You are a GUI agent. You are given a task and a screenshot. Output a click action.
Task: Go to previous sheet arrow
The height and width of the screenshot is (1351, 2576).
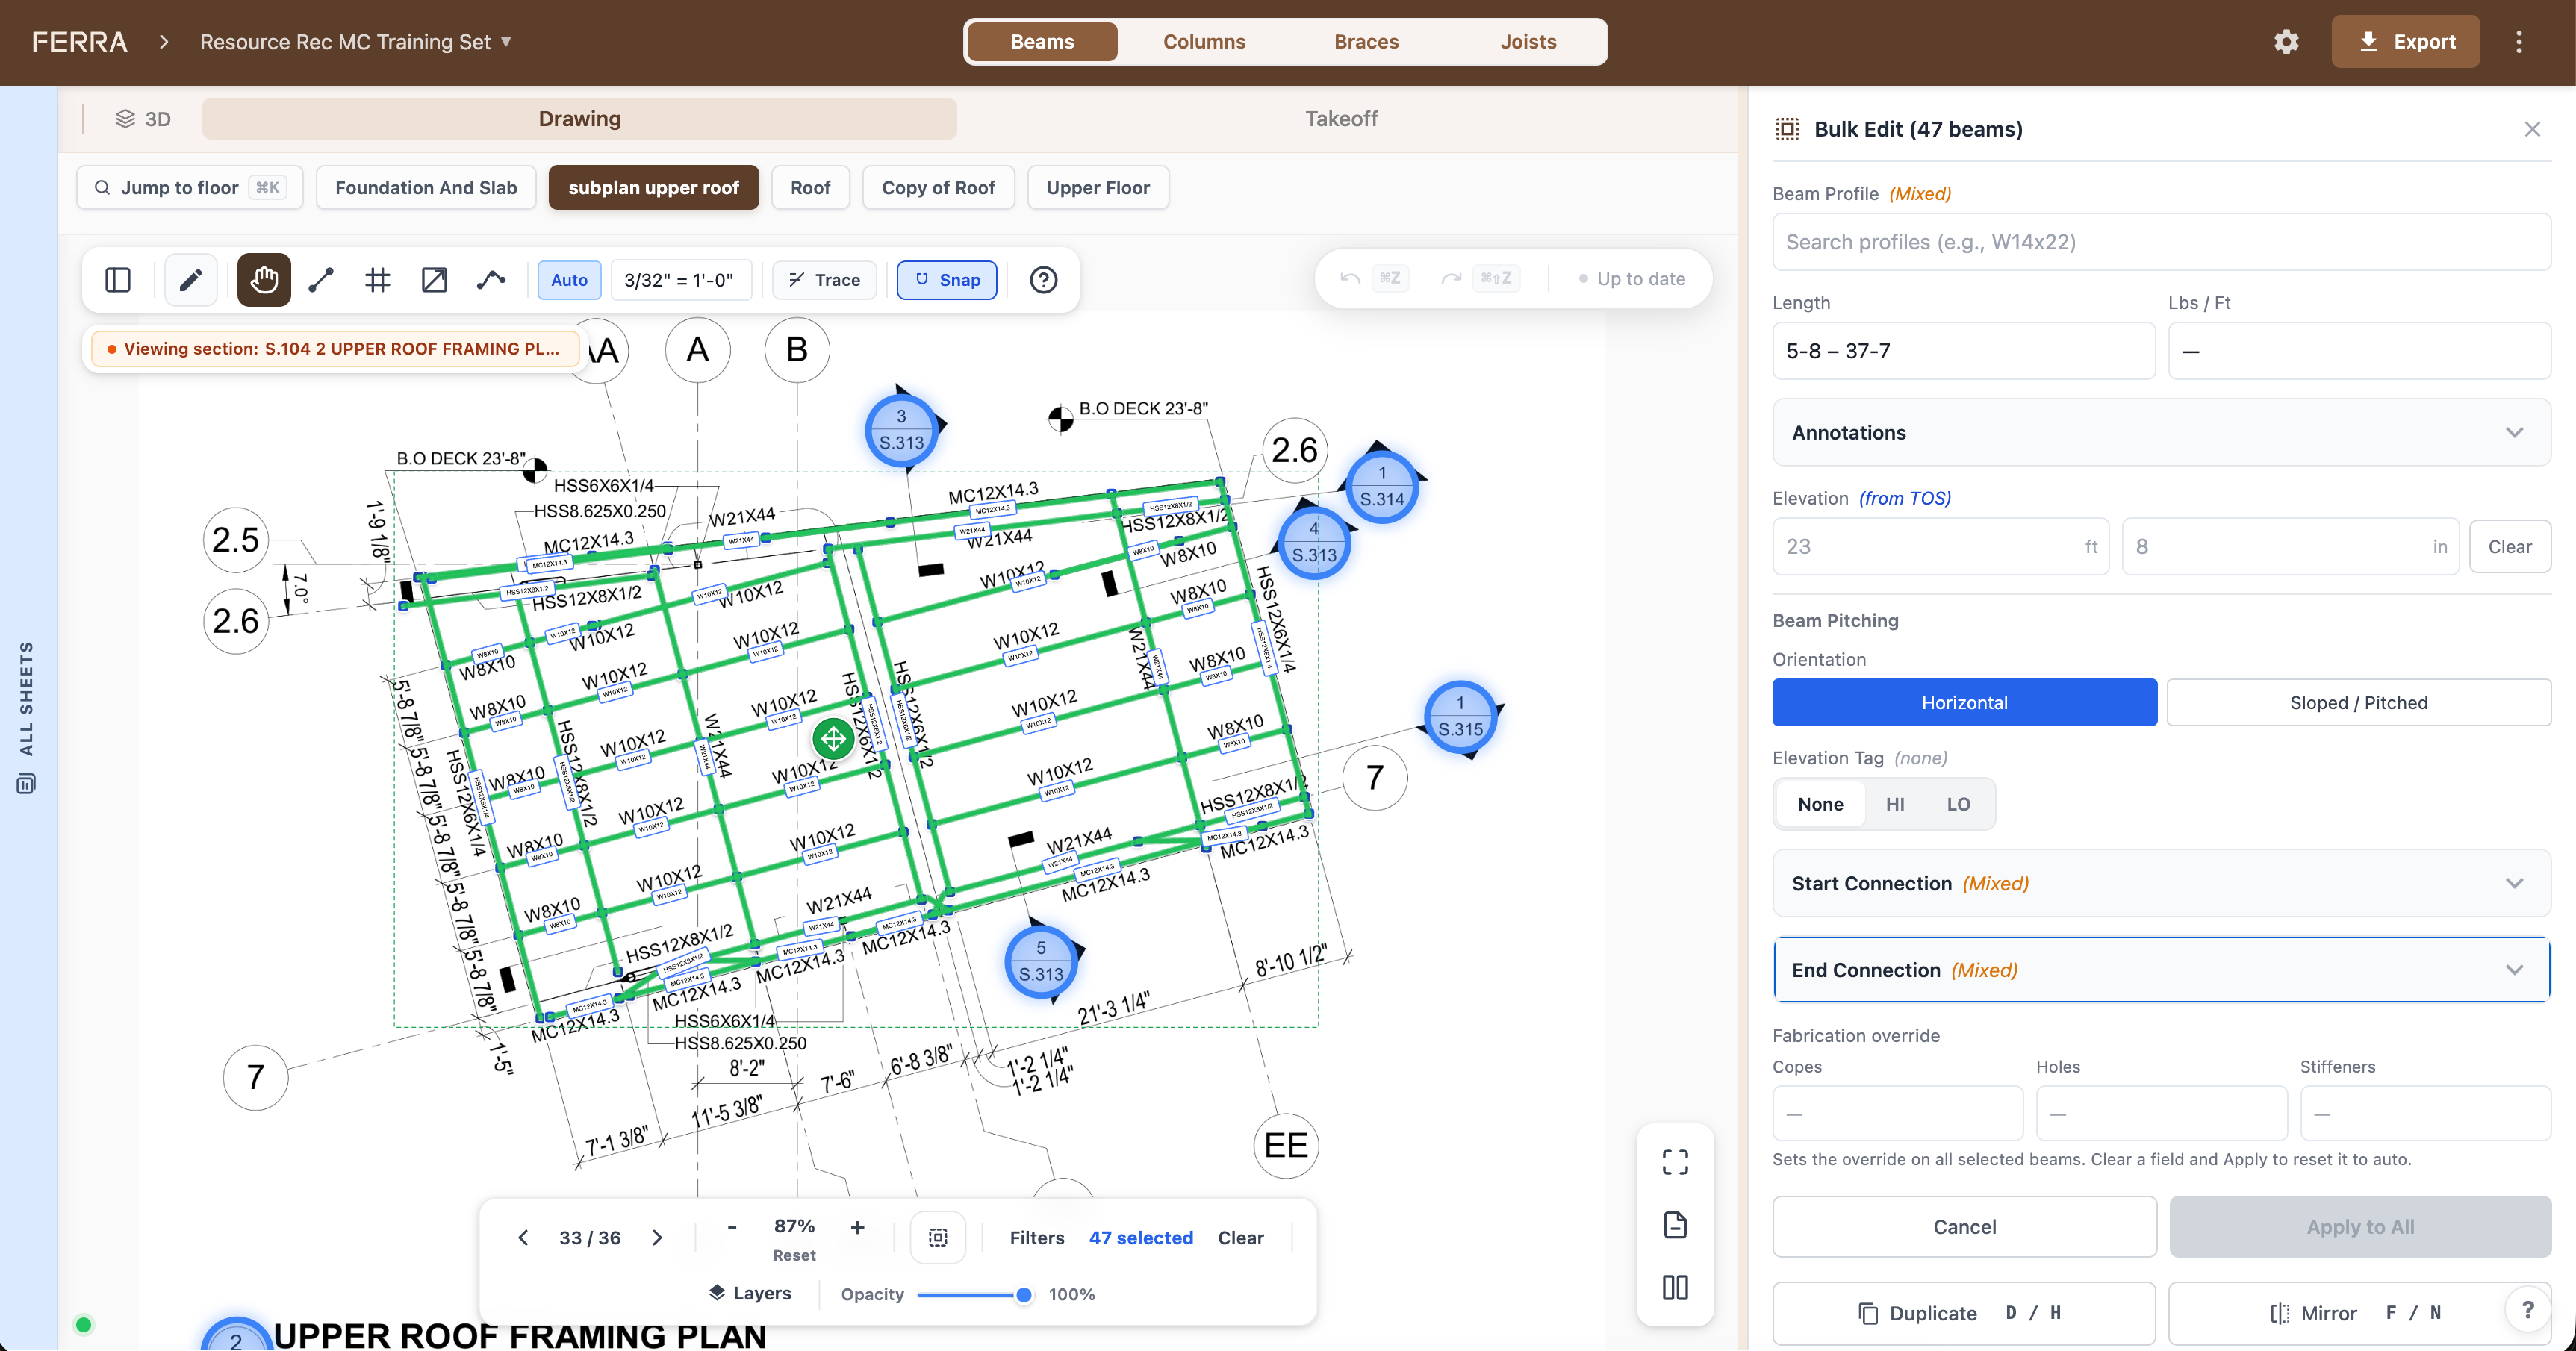[523, 1238]
